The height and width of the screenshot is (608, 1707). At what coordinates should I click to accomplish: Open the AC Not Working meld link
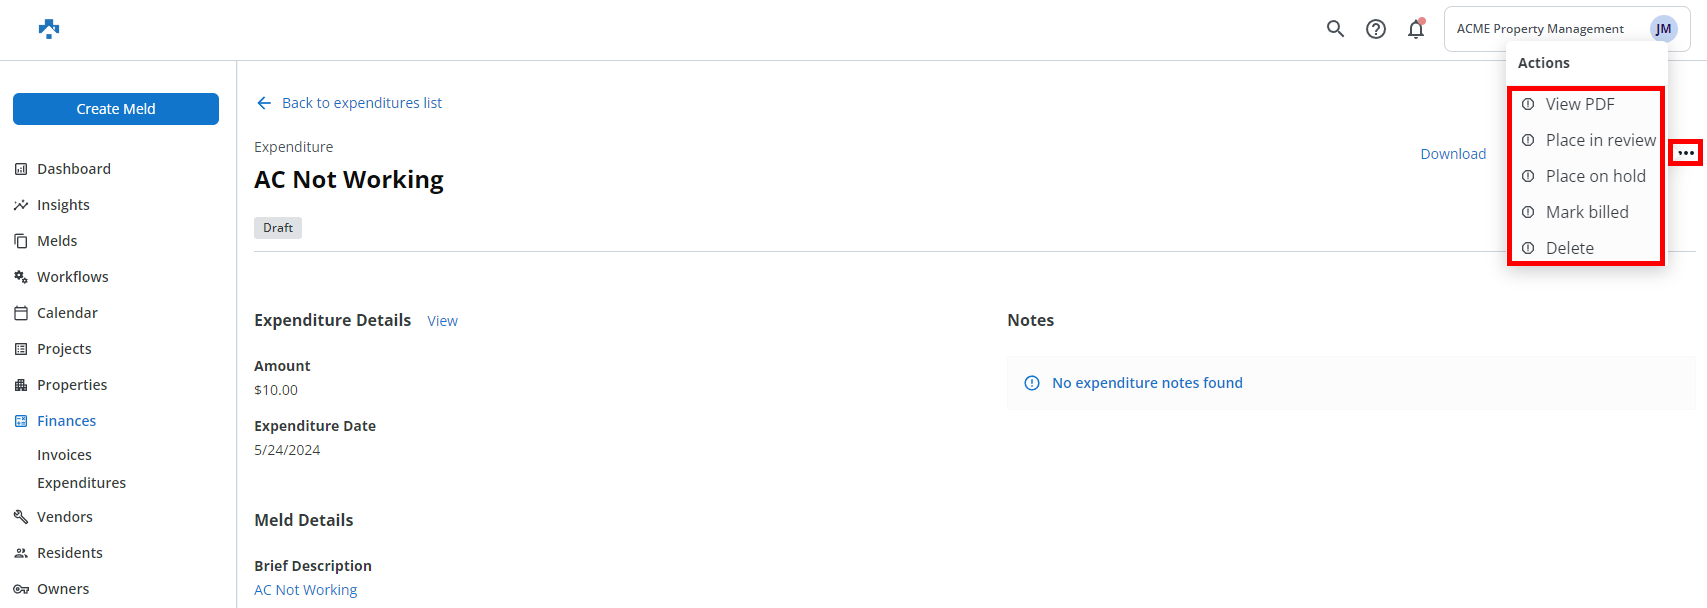pos(305,590)
